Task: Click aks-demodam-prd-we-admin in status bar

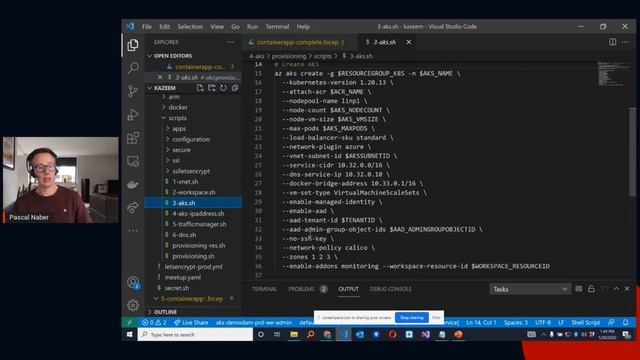Action: point(253,322)
